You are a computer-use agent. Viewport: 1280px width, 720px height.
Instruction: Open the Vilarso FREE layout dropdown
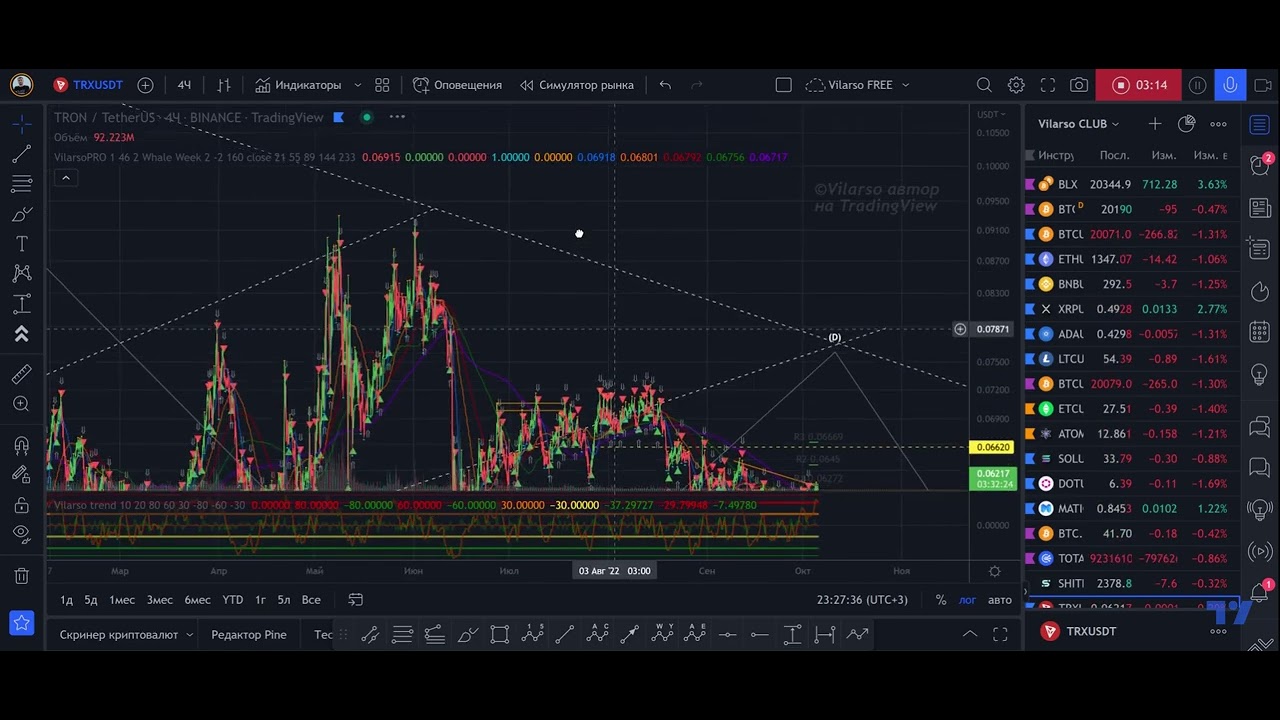click(x=858, y=85)
